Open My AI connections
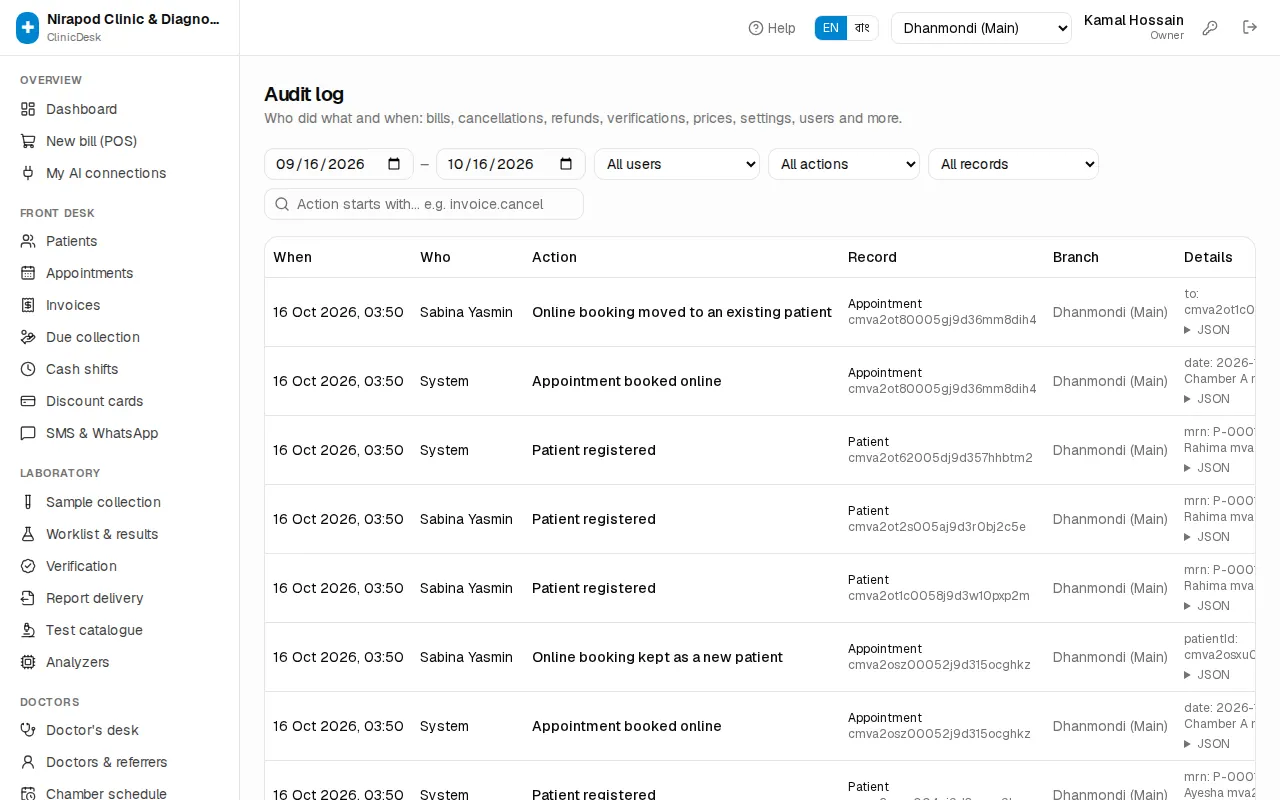Screen dimensions: 1280x800 [120, 173]
